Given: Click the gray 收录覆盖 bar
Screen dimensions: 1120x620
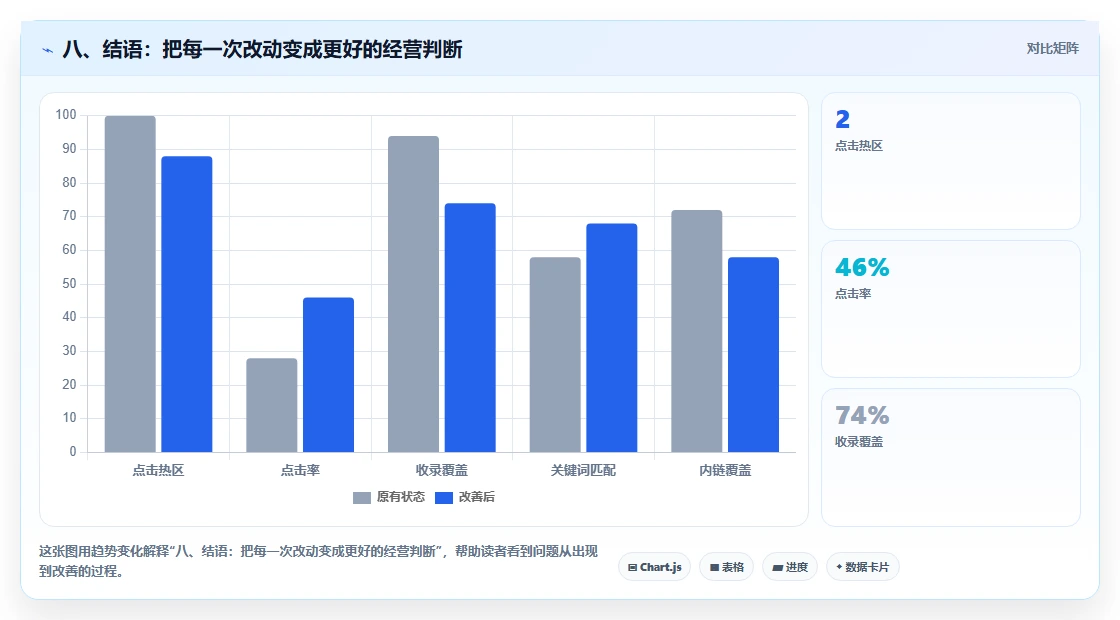Looking at the screenshot, I should coord(414,294).
